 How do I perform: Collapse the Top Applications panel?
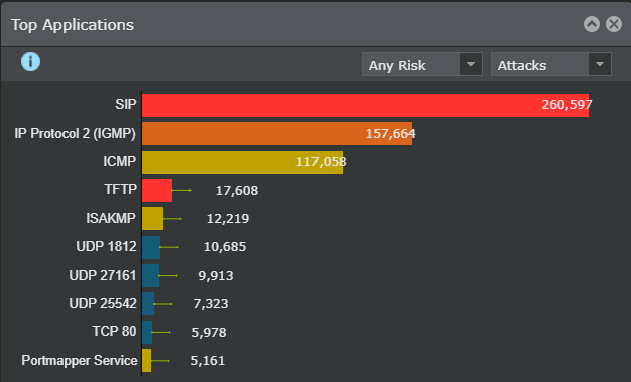pos(592,24)
